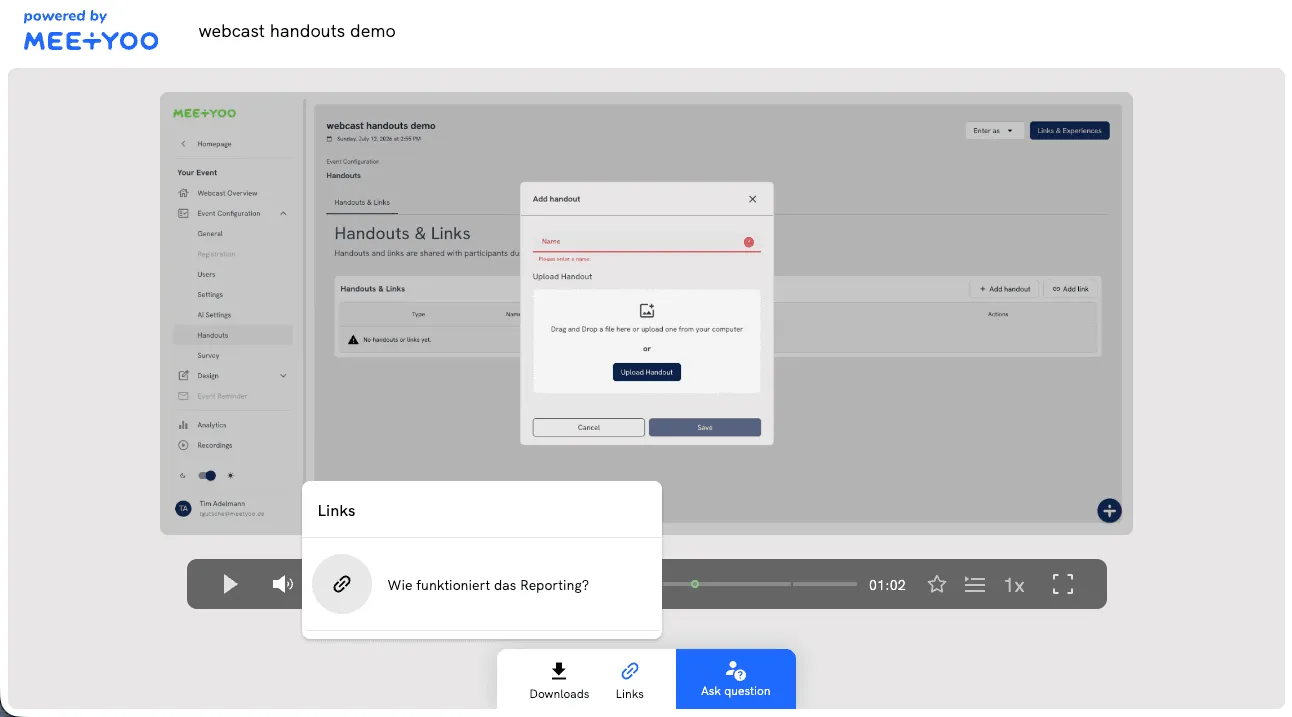Click the TA user avatar in video sidebar
Screen dimensions: 1292x717
183,508
